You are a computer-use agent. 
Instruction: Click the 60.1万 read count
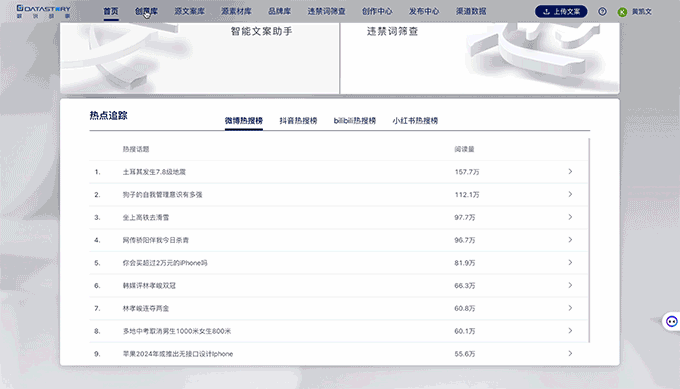464,331
